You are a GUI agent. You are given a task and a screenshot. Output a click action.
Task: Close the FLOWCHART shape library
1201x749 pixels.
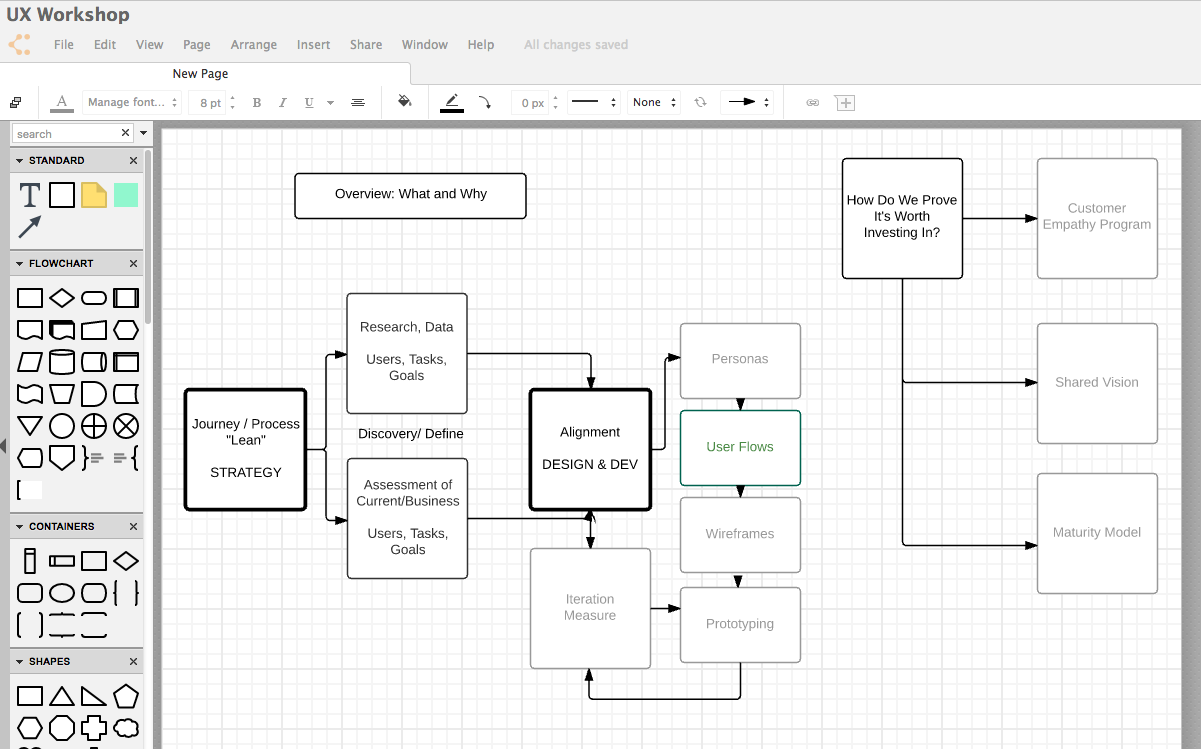[133, 263]
